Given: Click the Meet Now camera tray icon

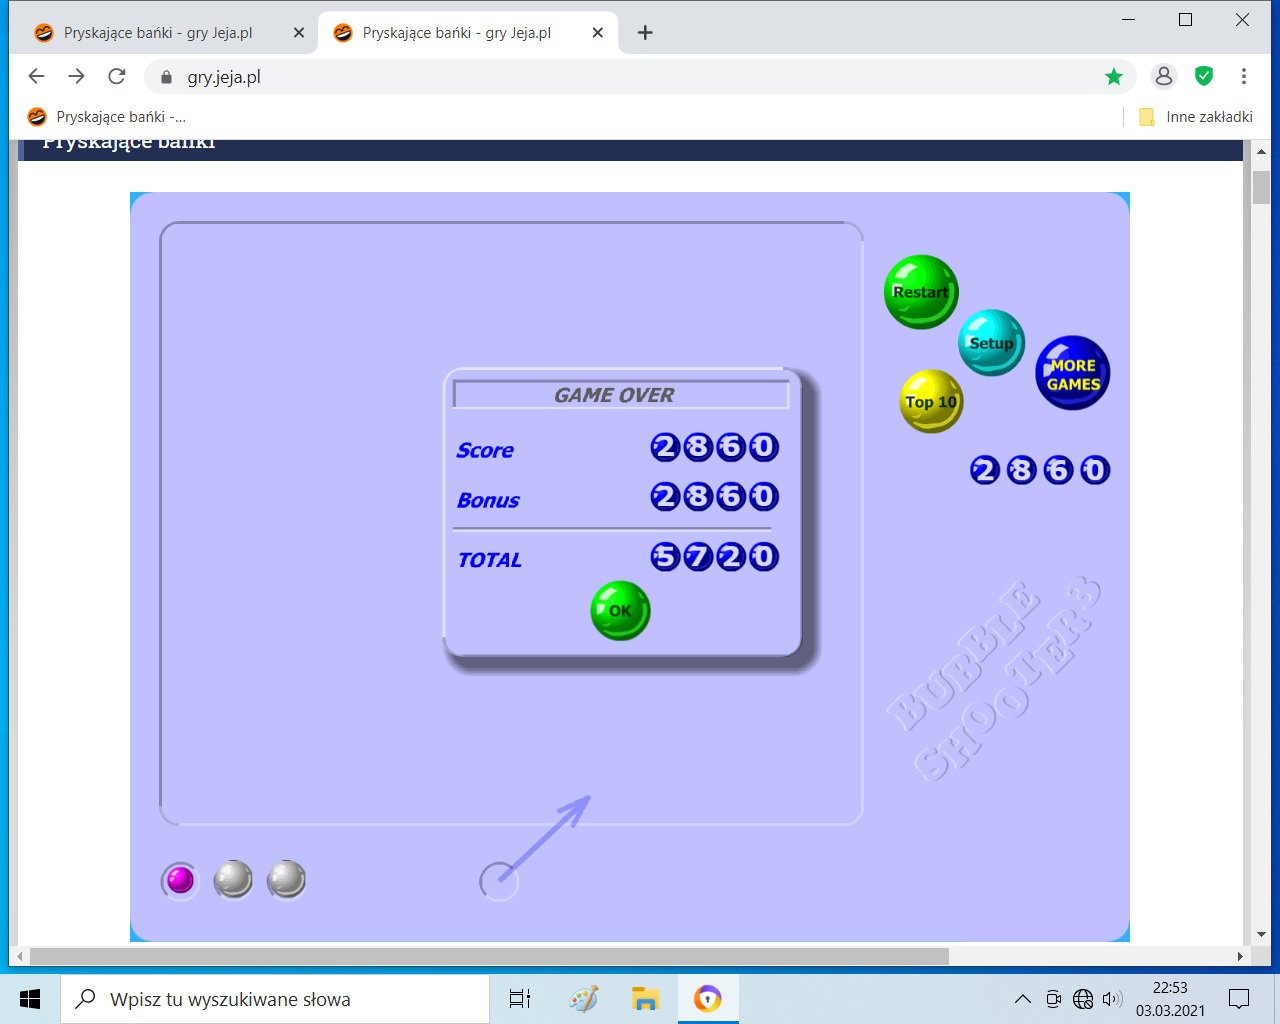Looking at the screenshot, I should point(1053,999).
